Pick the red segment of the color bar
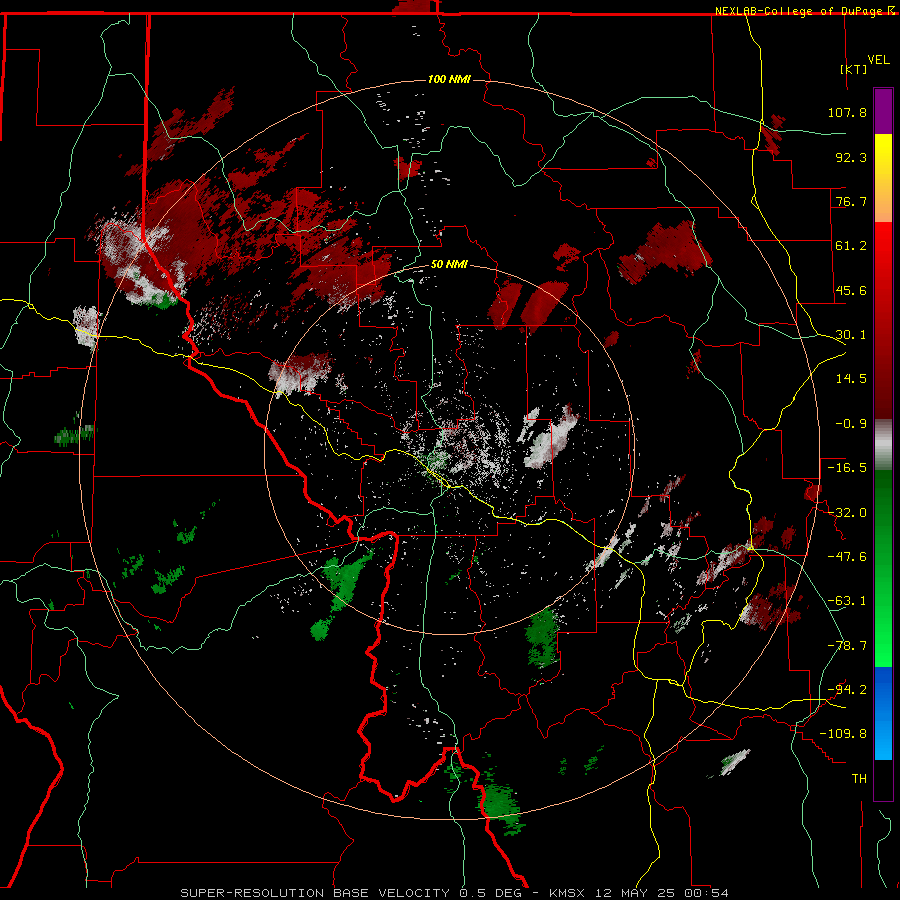Viewport: 900px width, 900px height. [x=883, y=320]
